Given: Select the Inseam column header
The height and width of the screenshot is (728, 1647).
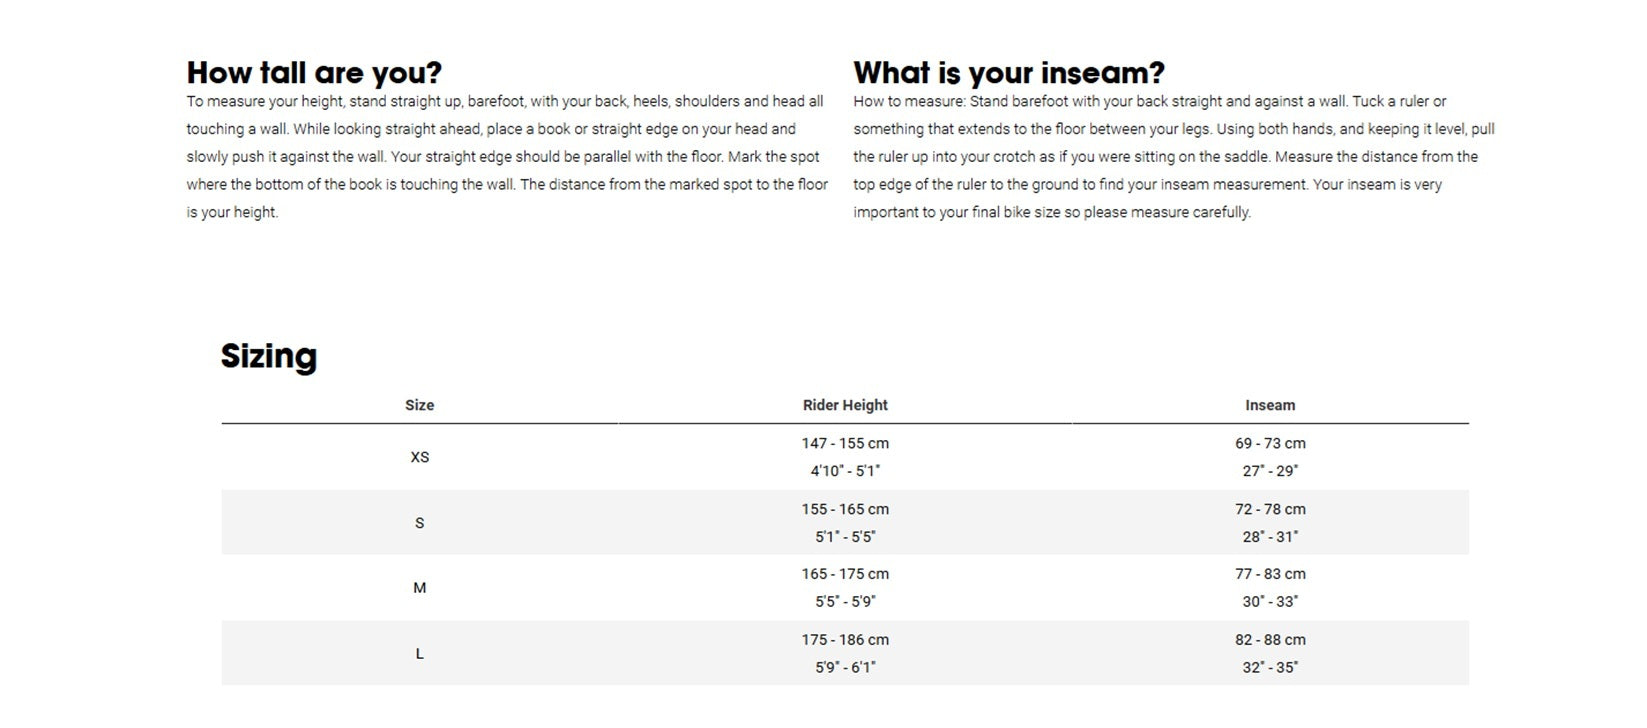Looking at the screenshot, I should click(1270, 405).
